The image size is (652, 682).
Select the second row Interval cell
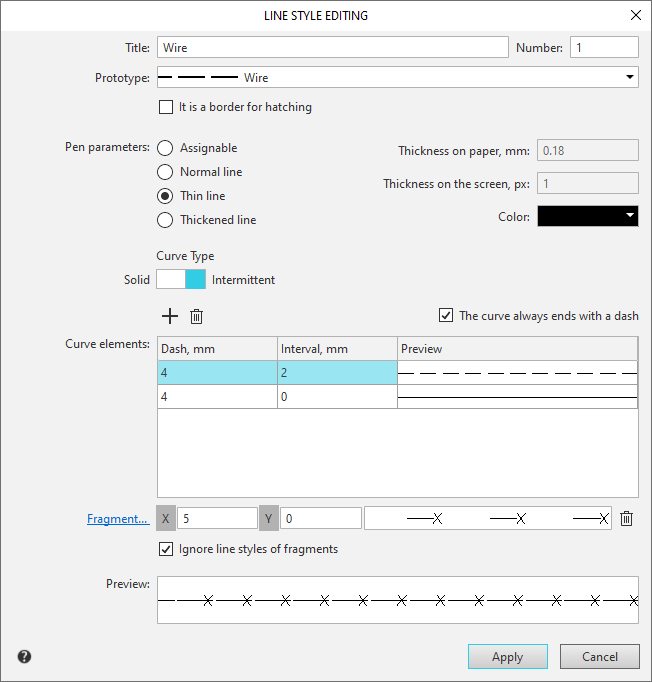(x=337, y=397)
